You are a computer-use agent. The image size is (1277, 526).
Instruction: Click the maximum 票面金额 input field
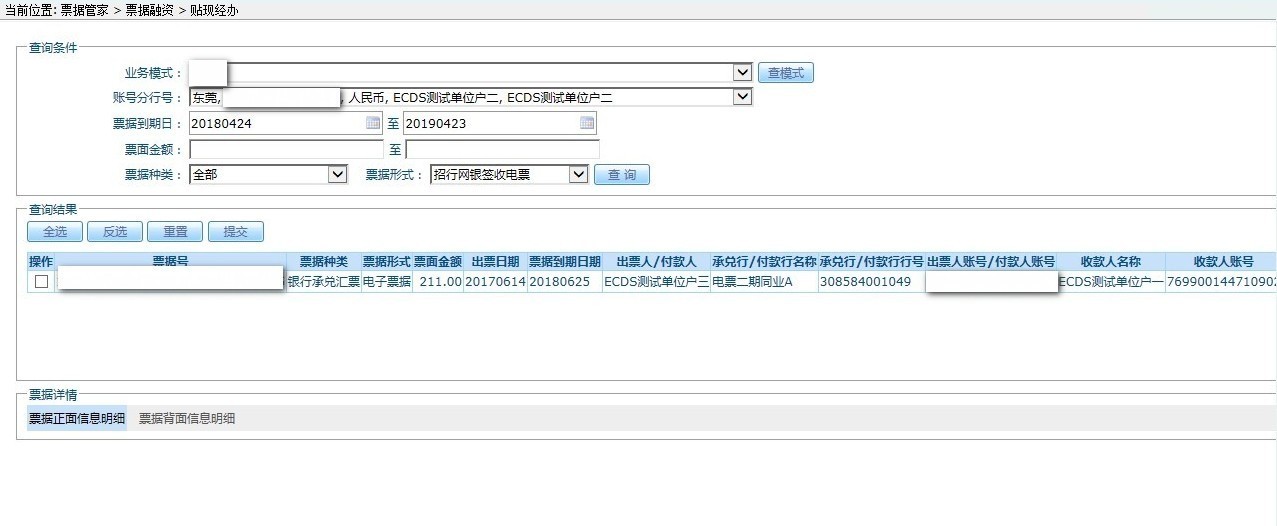(x=502, y=150)
